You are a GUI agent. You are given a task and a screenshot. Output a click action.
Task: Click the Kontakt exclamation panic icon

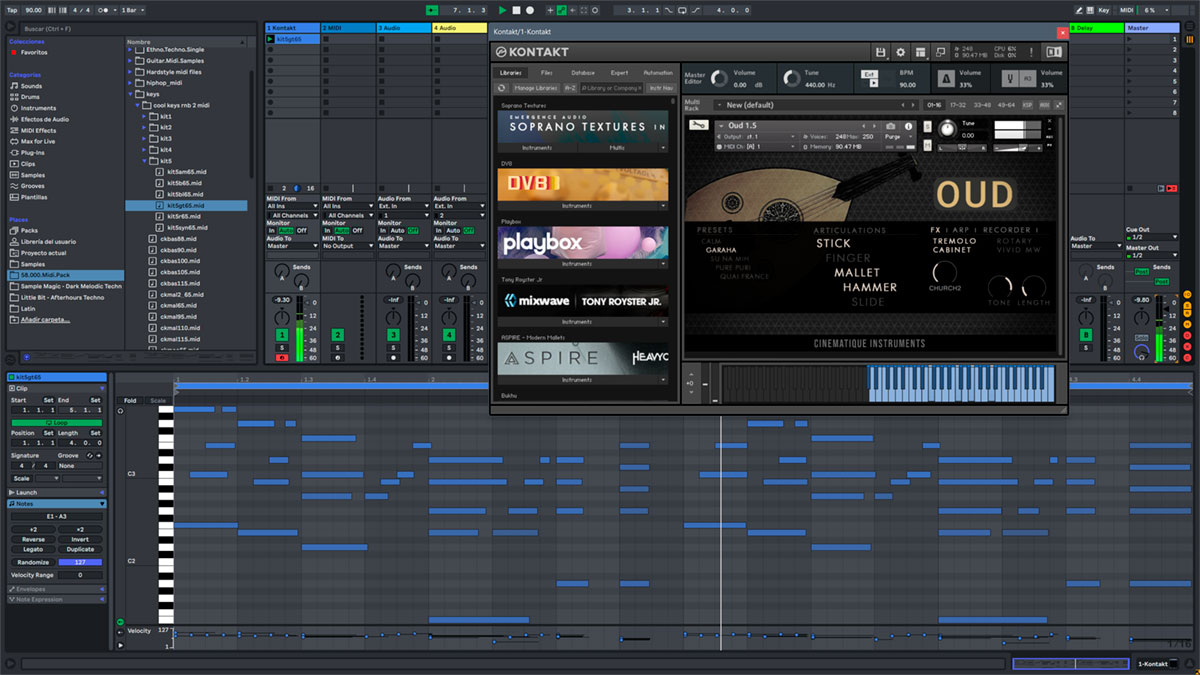point(1030,52)
